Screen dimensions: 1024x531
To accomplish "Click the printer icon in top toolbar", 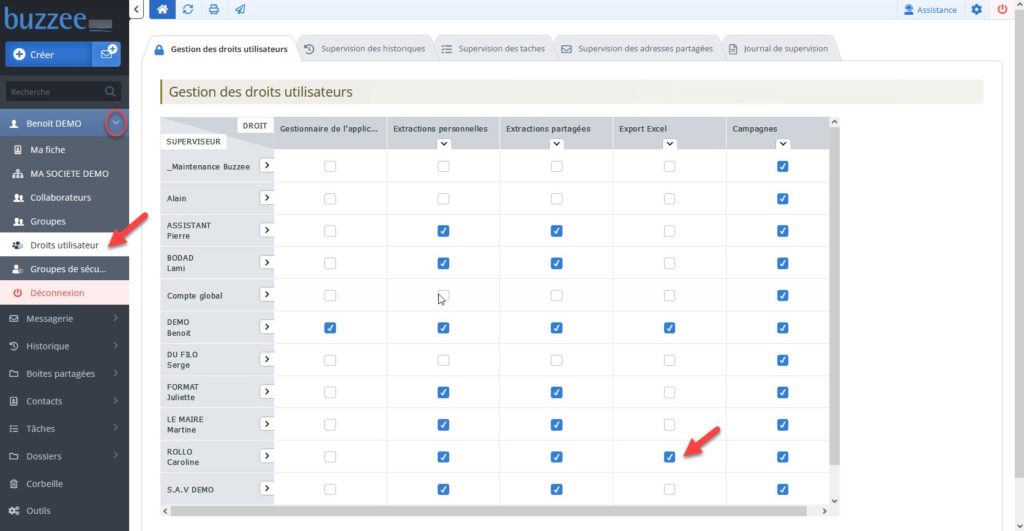I will [x=214, y=9].
